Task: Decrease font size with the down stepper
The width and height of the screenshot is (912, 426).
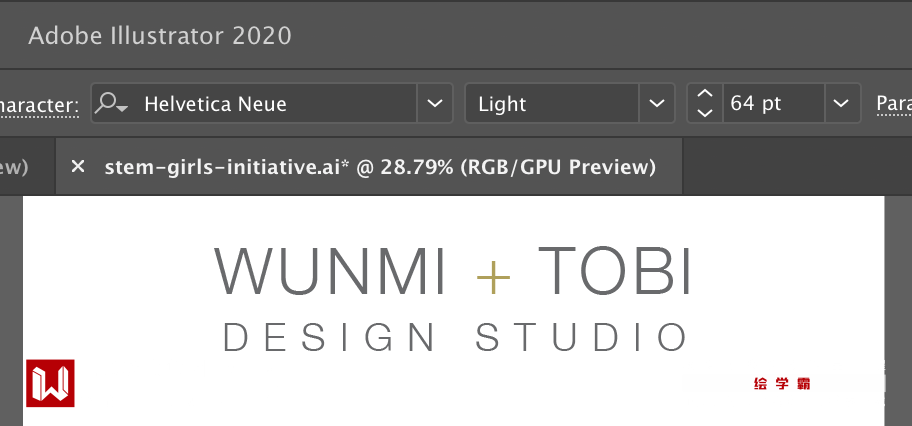Action: pyautogui.click(x=705, y=114)
